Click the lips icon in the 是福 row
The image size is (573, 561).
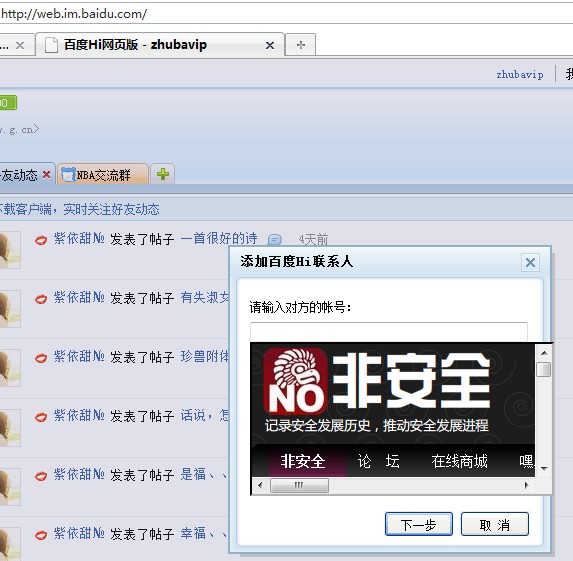pos(41,476)
